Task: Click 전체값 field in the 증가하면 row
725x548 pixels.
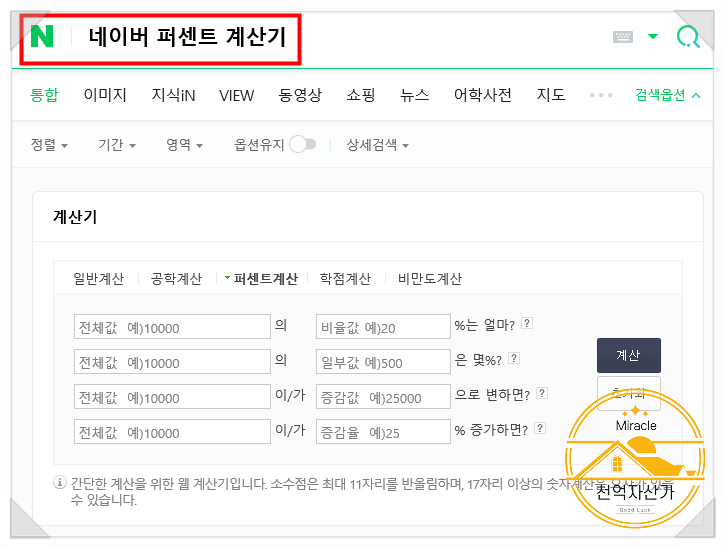Action: coord(172,431)
